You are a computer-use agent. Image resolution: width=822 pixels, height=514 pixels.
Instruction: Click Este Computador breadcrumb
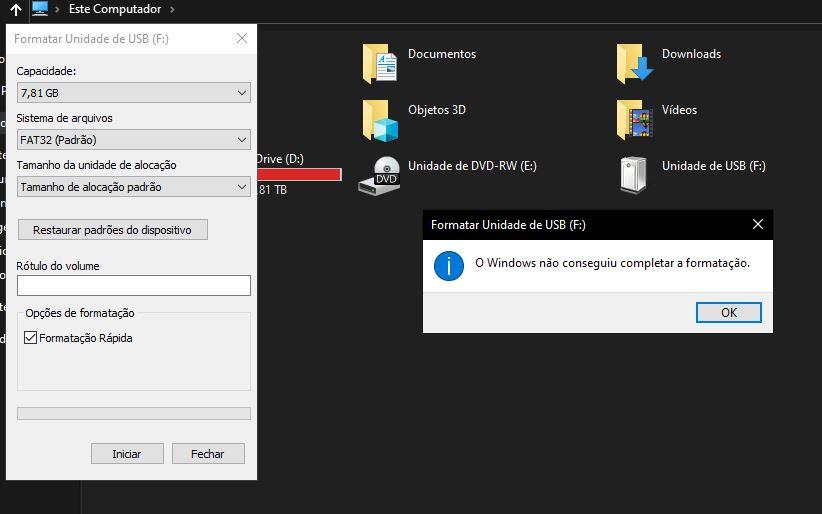115,9
